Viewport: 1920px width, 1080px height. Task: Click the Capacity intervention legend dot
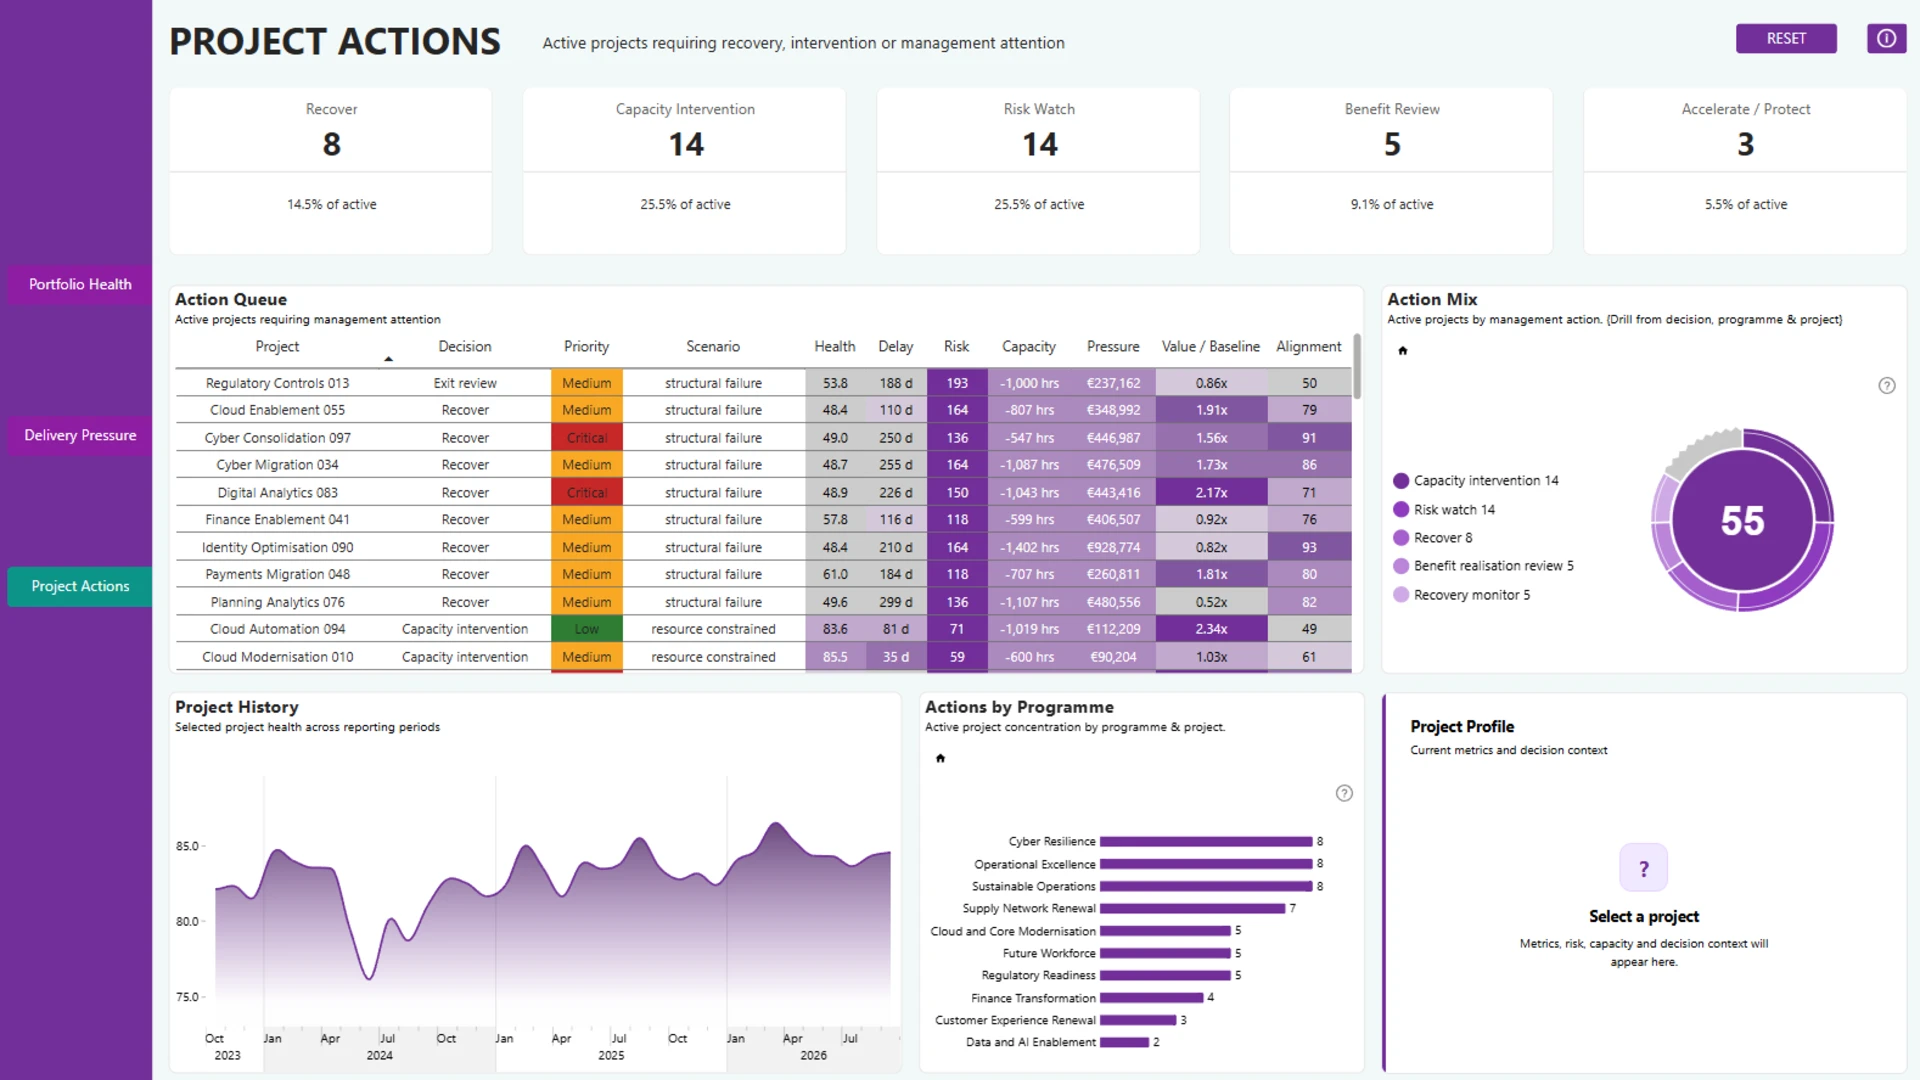point(1401,481)
